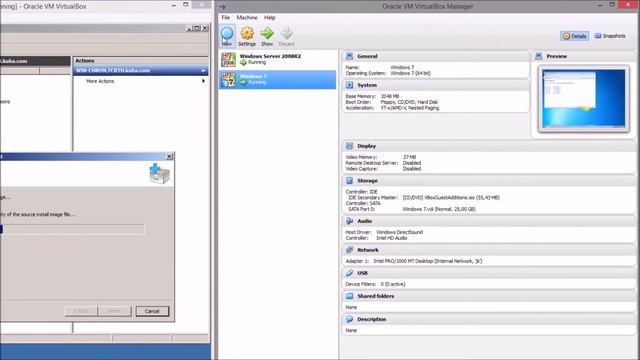
Task: Click the Network section icon
Action: pyautogui.click(x=349, y=250)
